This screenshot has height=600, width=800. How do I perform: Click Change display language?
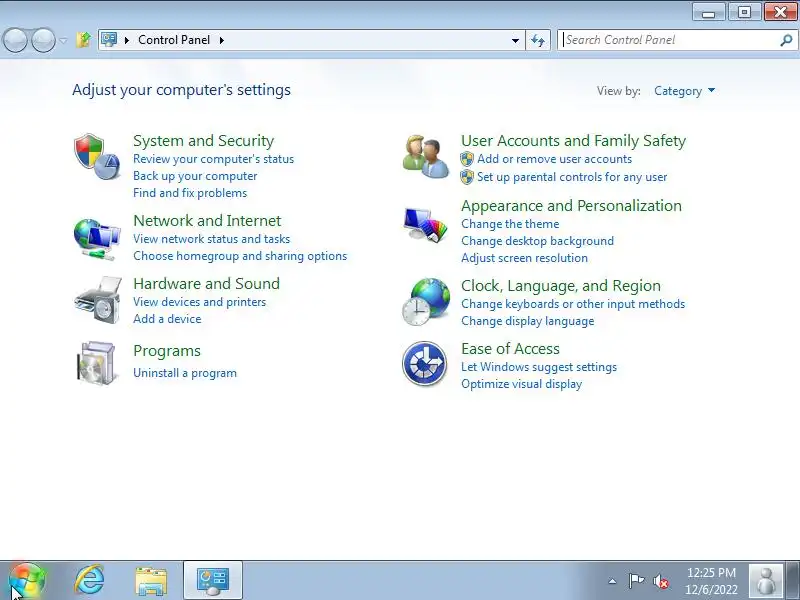click(528, 321)
